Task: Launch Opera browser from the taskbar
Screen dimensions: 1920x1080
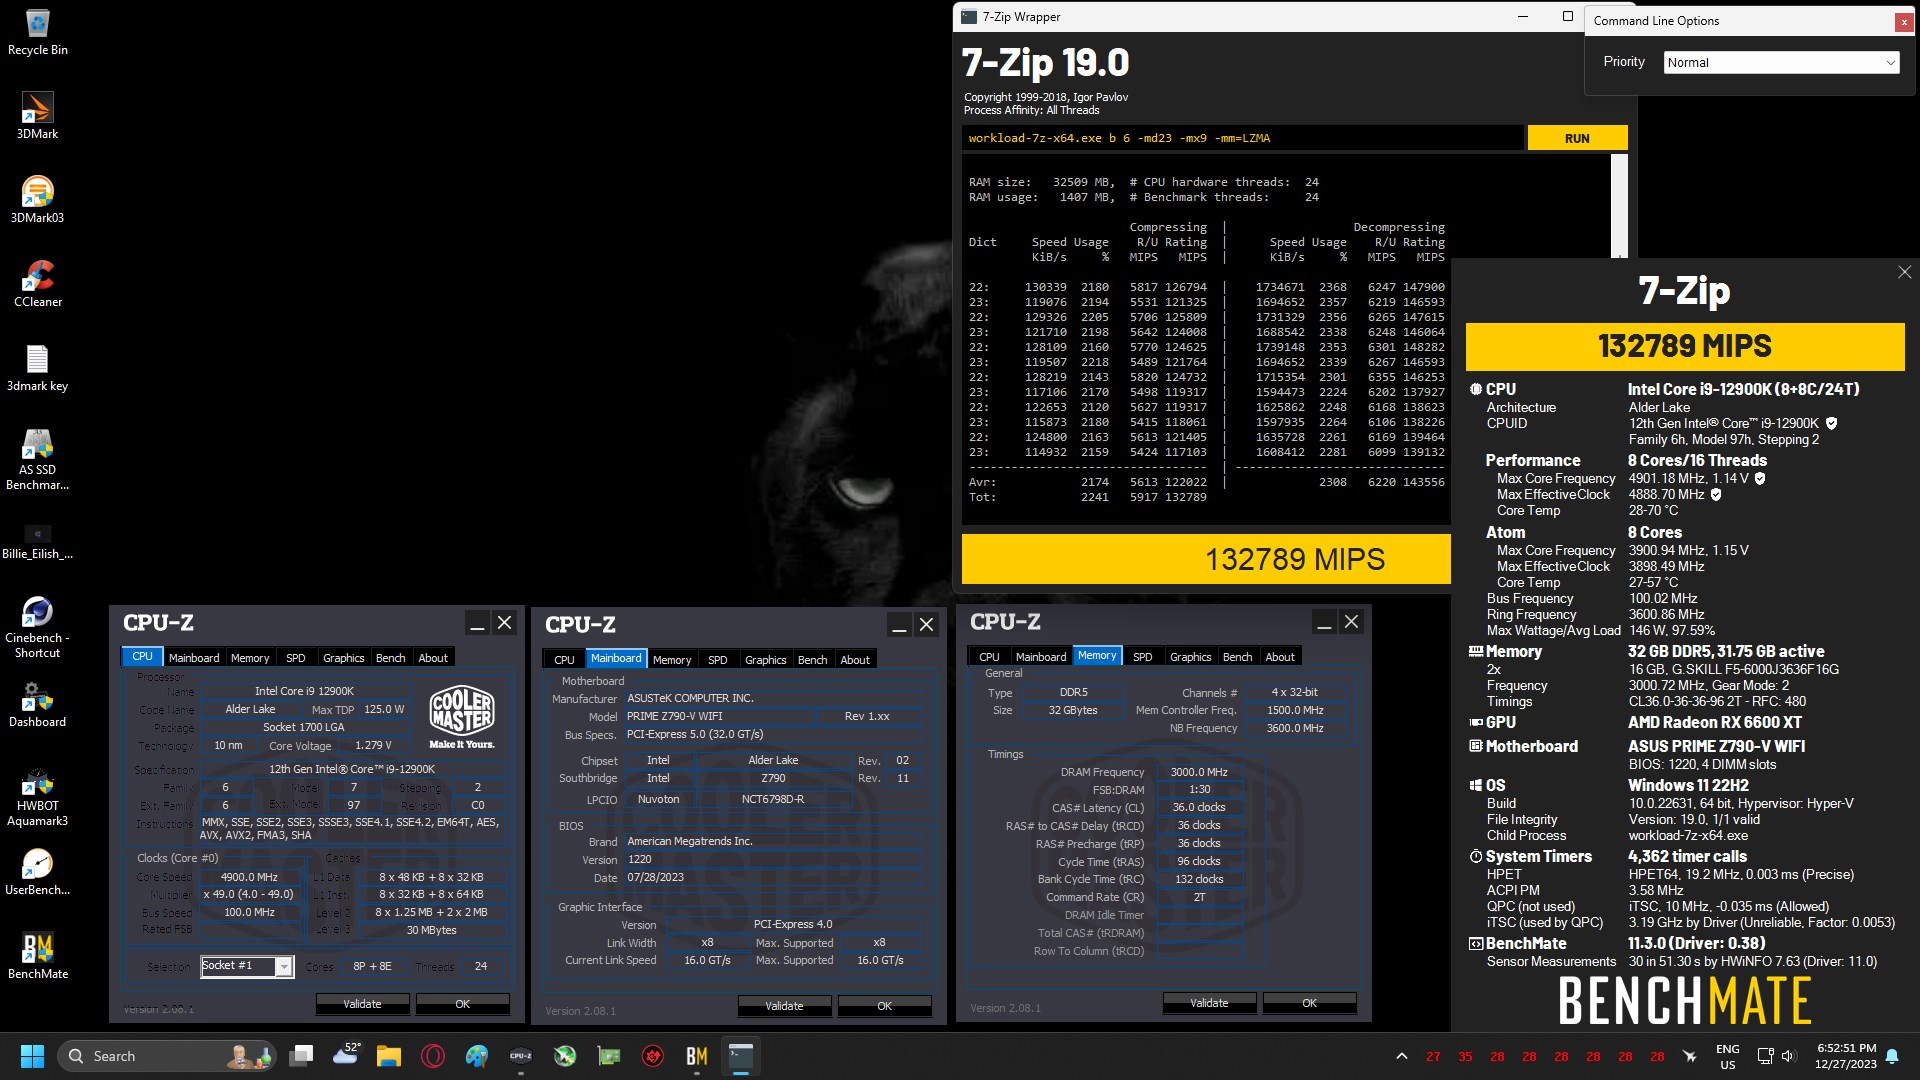Action: point(433,1056)
